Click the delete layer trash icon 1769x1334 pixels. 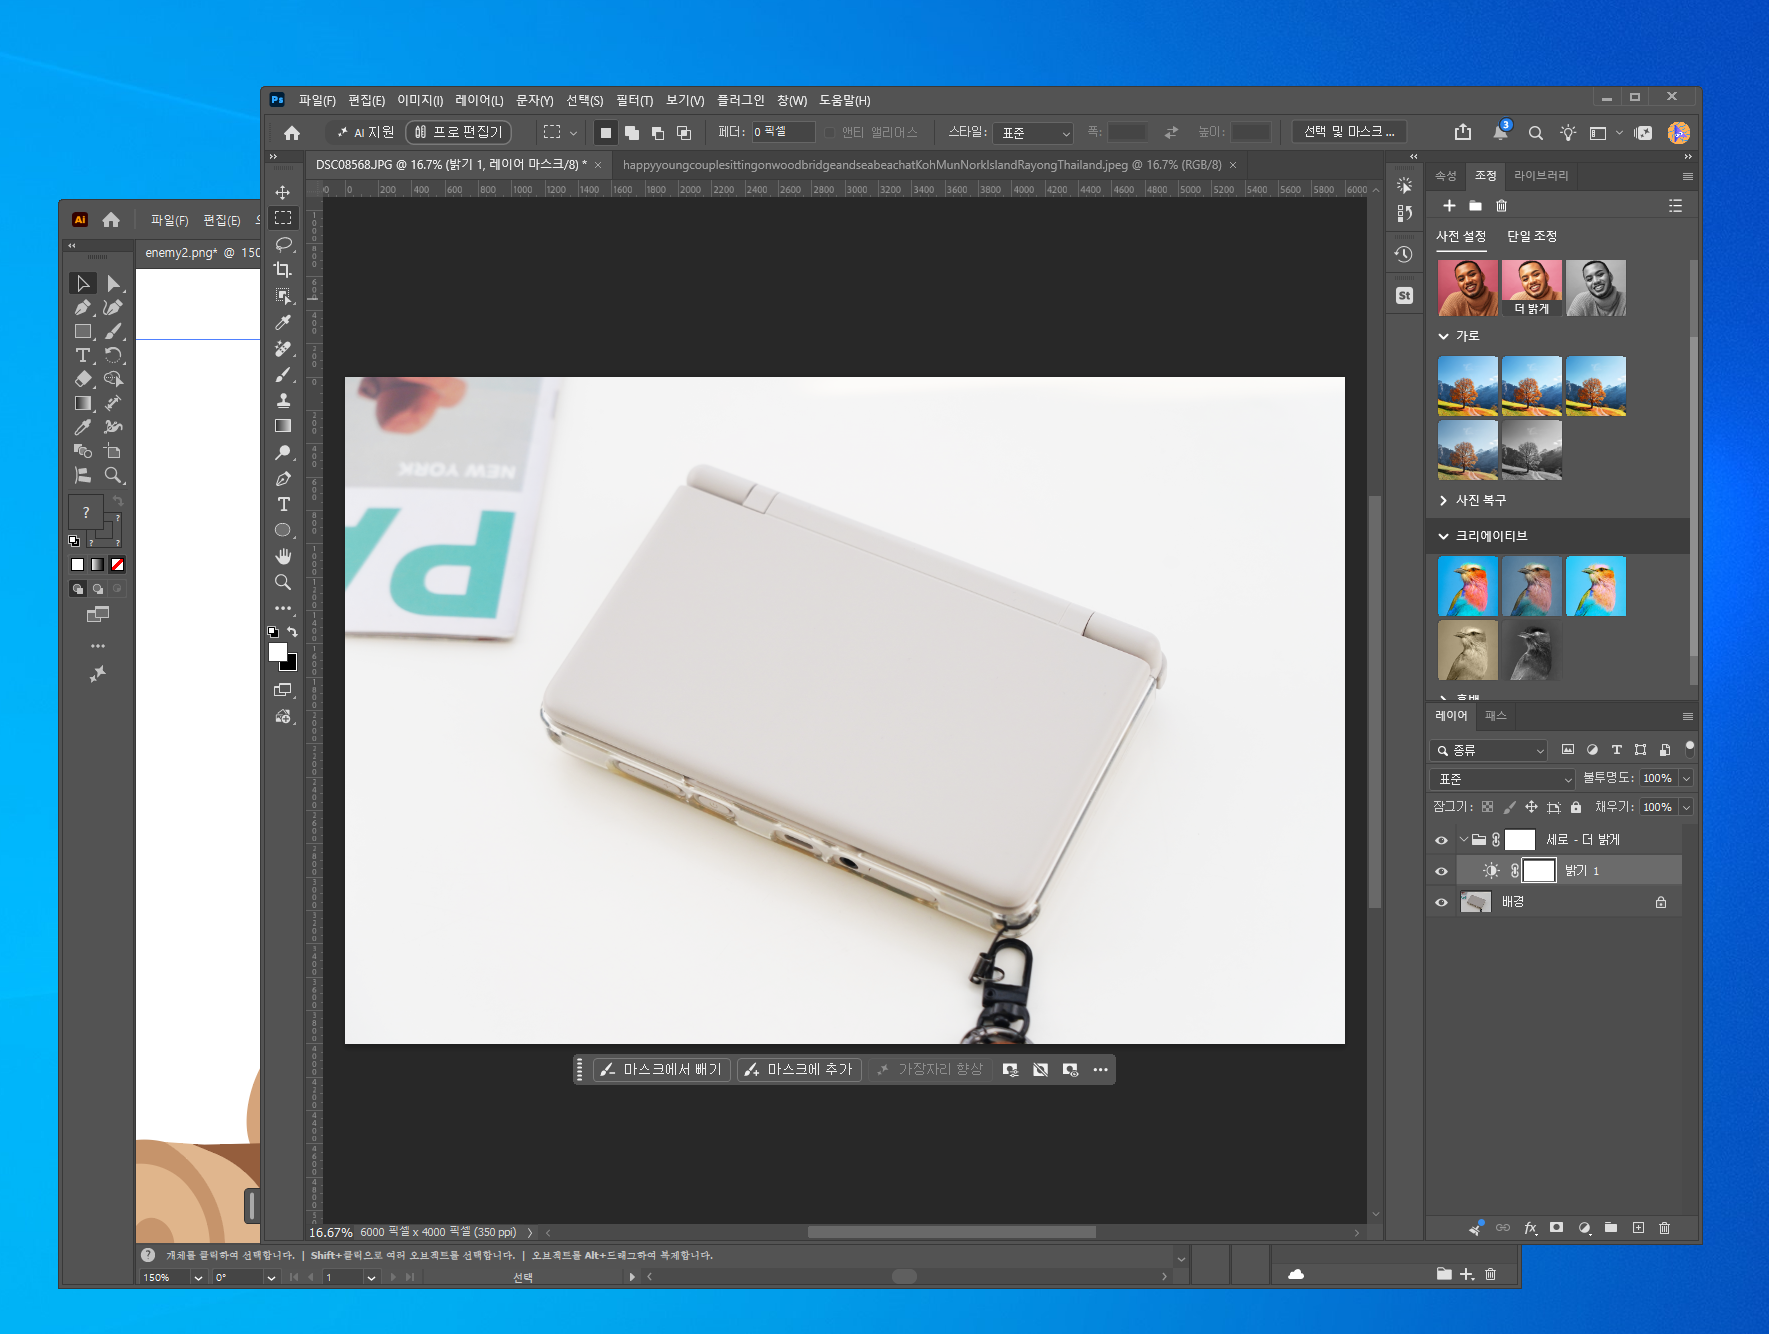tap(1664, 1228)
